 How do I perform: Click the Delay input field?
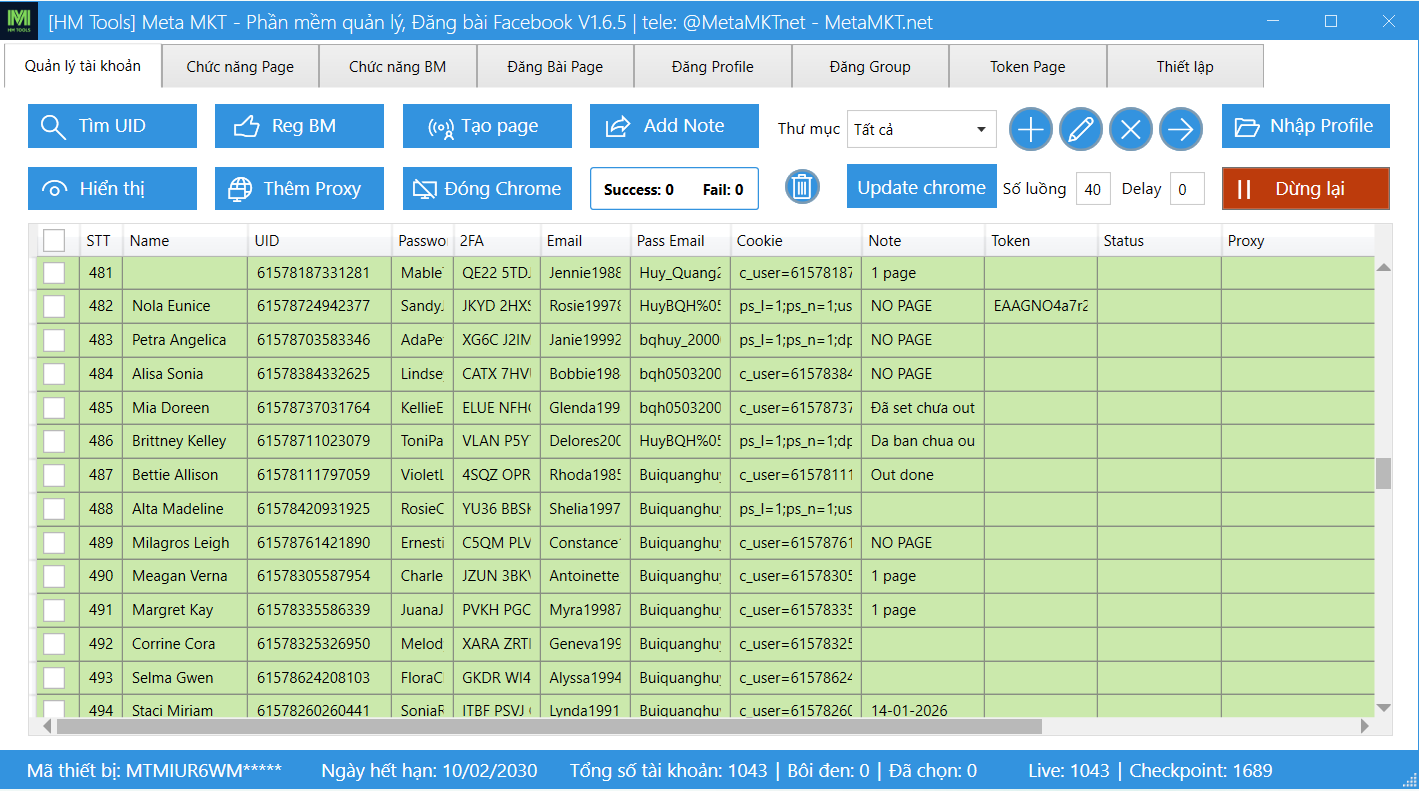pos(1187,189)
